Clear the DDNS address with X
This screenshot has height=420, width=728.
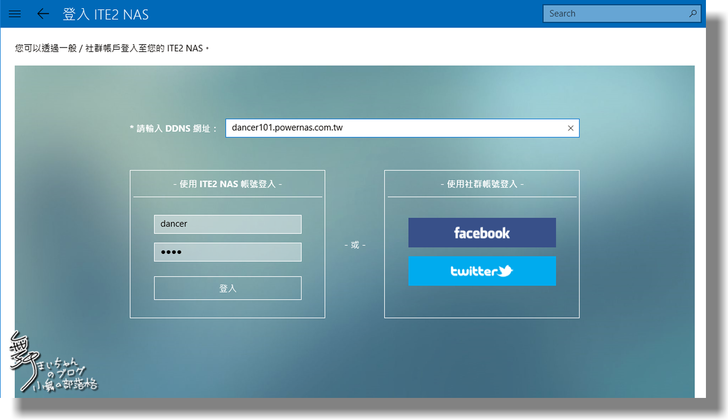[571, 128]
